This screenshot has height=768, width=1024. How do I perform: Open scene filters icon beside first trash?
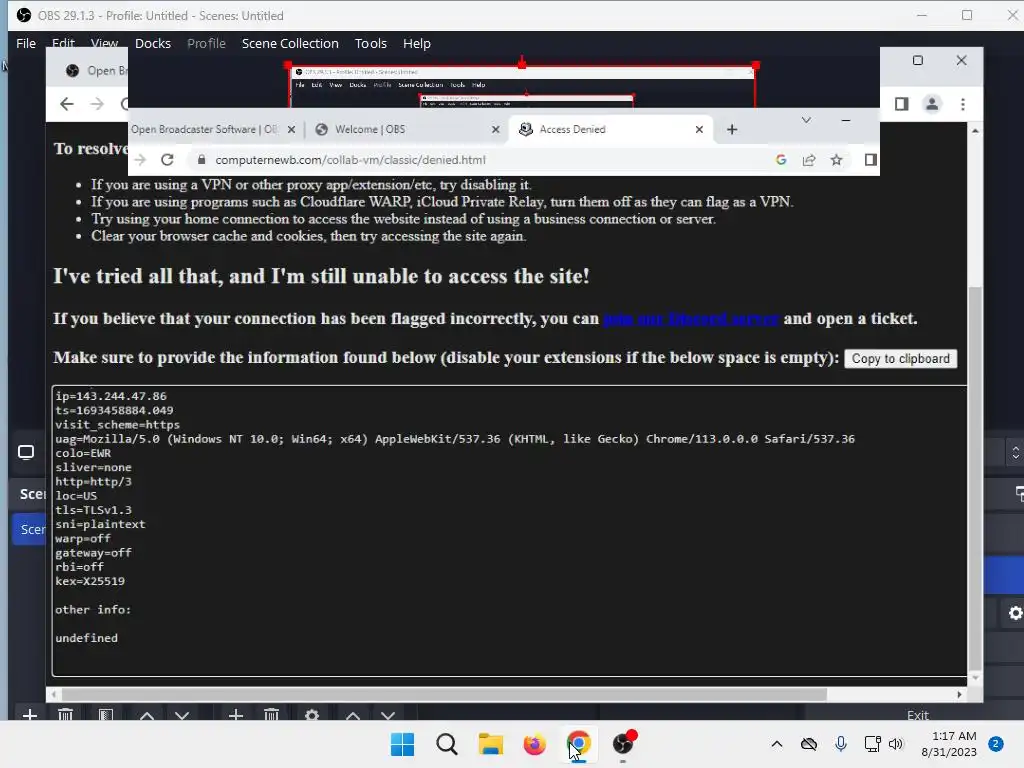[106, 715]
